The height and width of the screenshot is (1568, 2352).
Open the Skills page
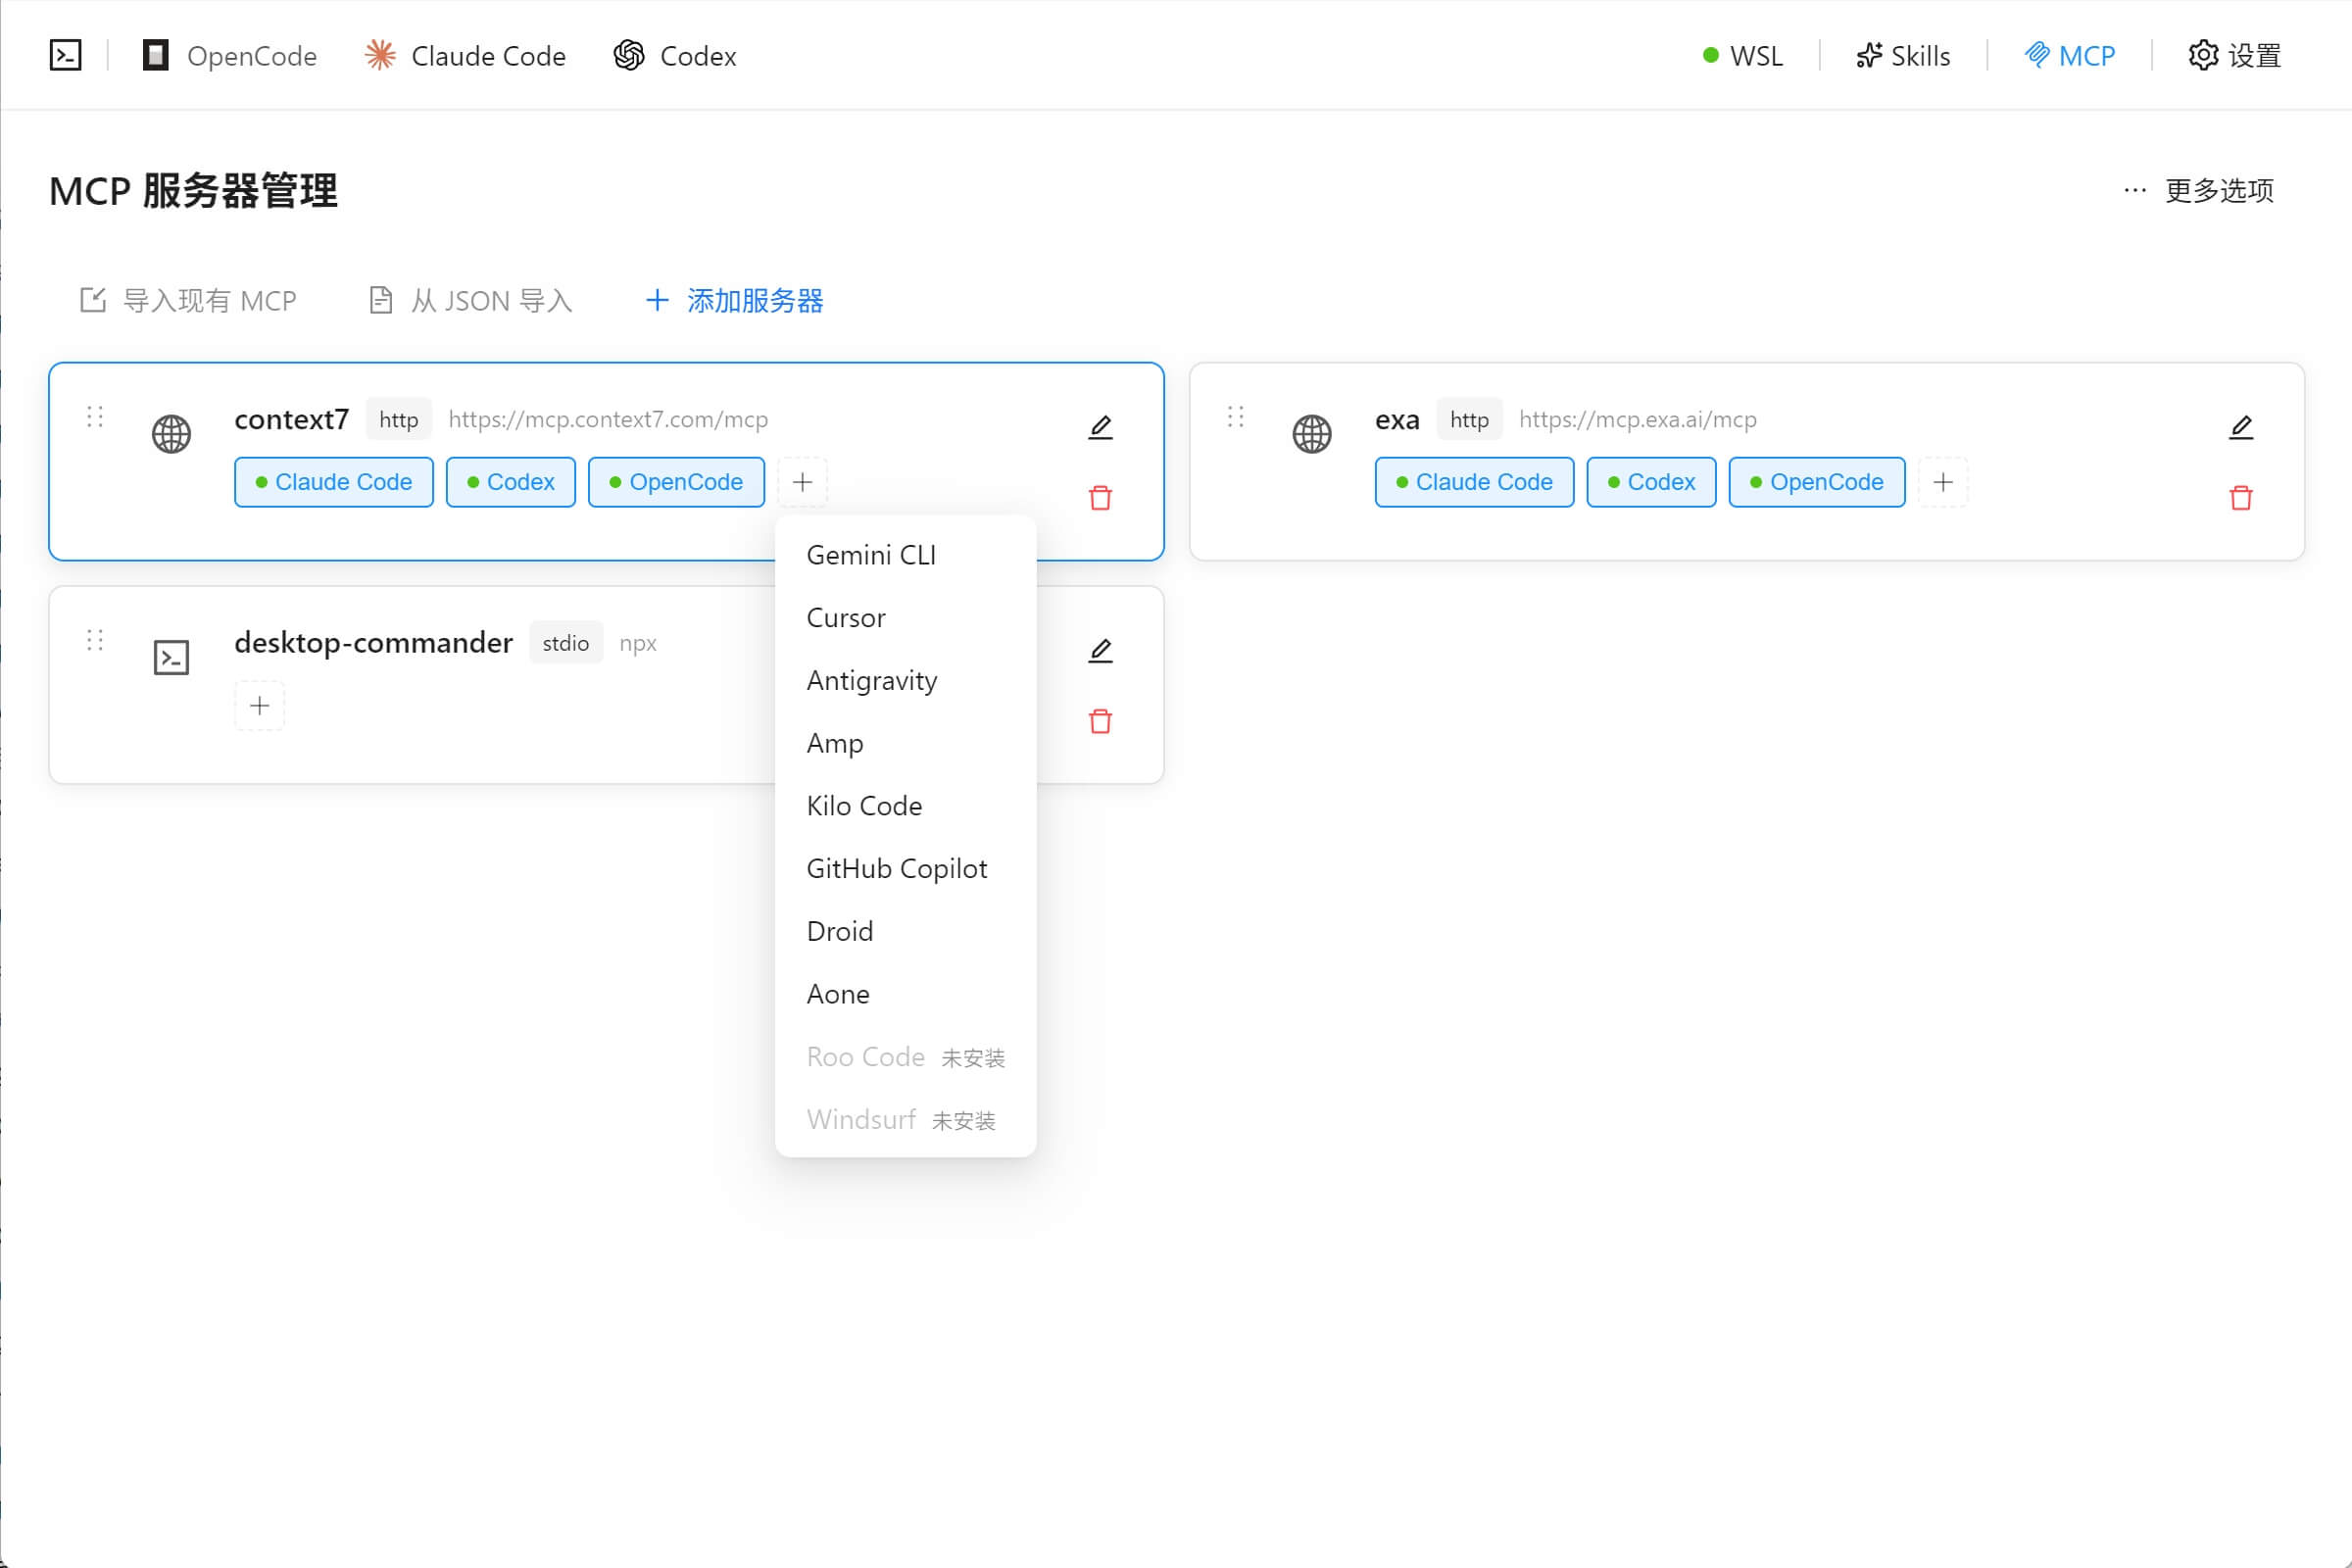tap(1903, 55)
